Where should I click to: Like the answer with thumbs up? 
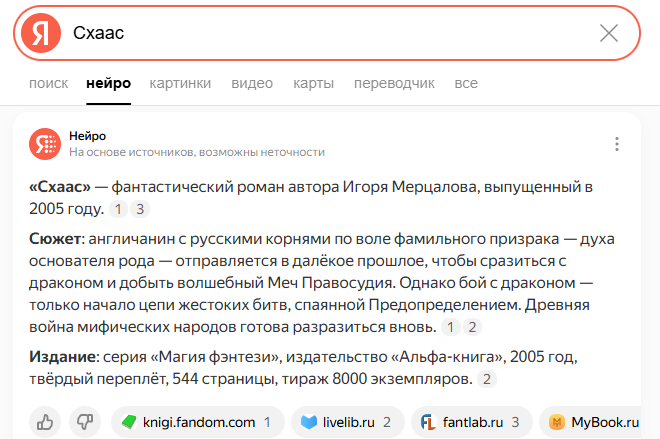tap(45, 422)
